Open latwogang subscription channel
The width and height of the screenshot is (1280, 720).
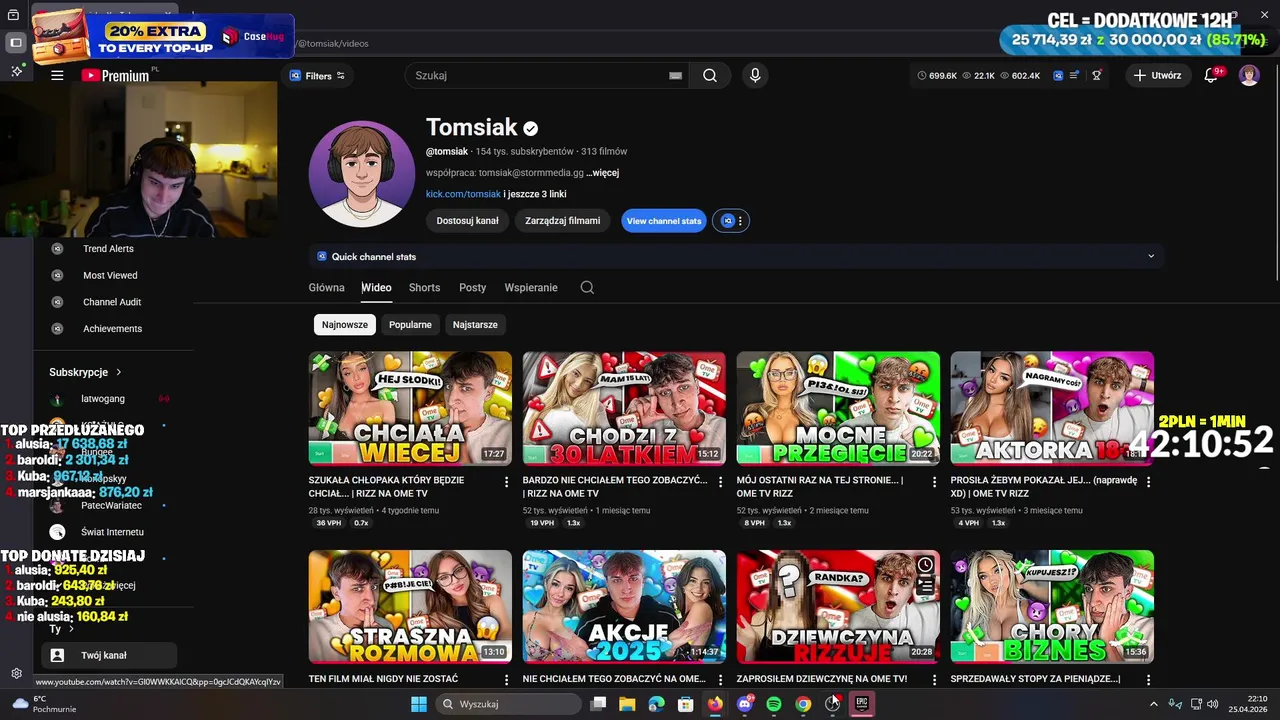(x=103, y=399)
